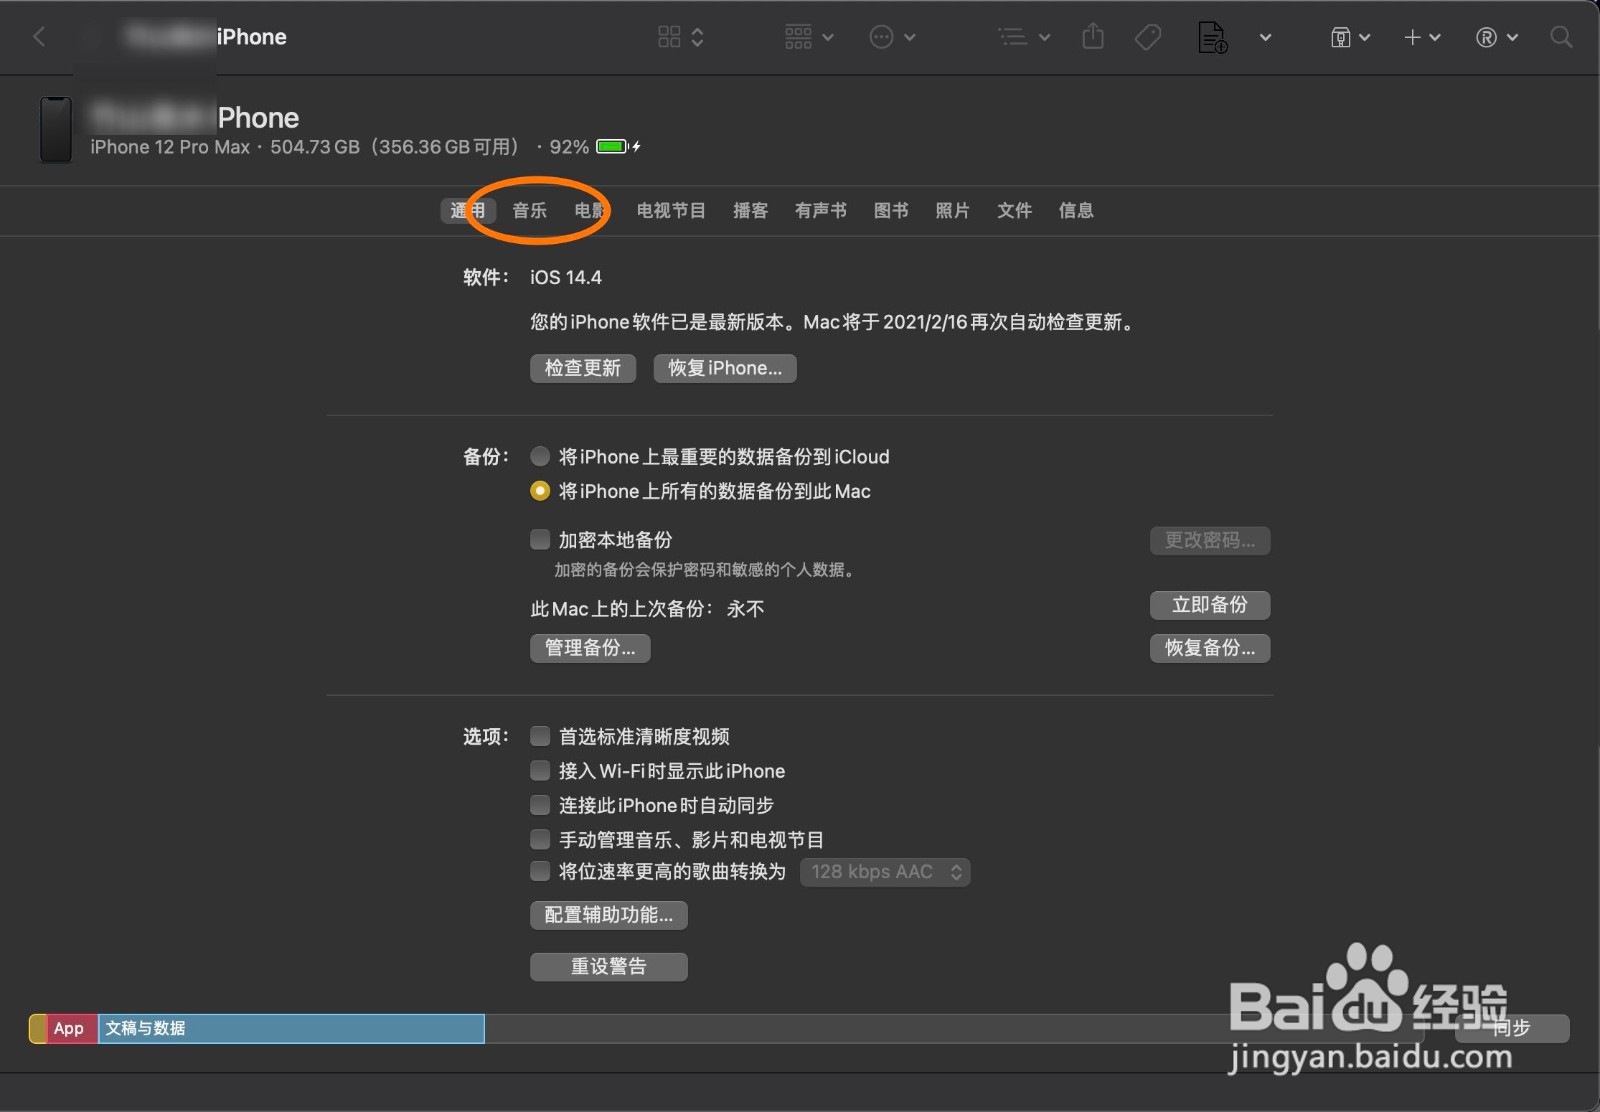Click the 立即备份 button
Image resolution: width=1600 pixels, height=1112 pixels.
(1210, 605)
